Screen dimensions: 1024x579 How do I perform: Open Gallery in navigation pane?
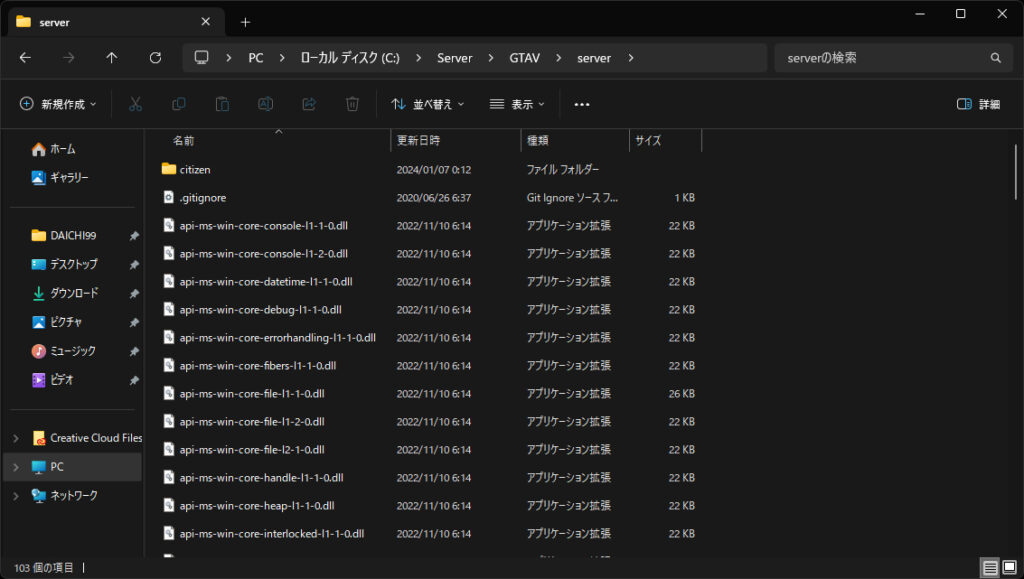(x=60, y=178)
